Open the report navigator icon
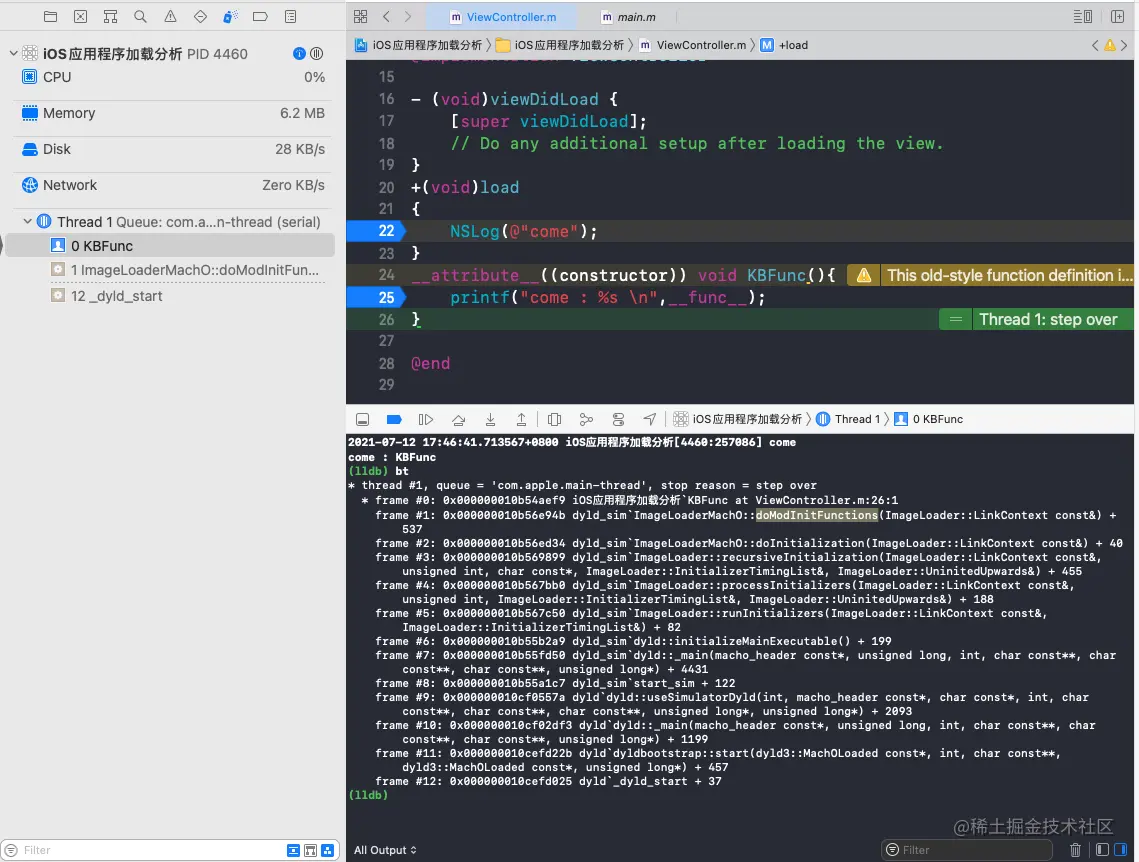 pos(291,16)
